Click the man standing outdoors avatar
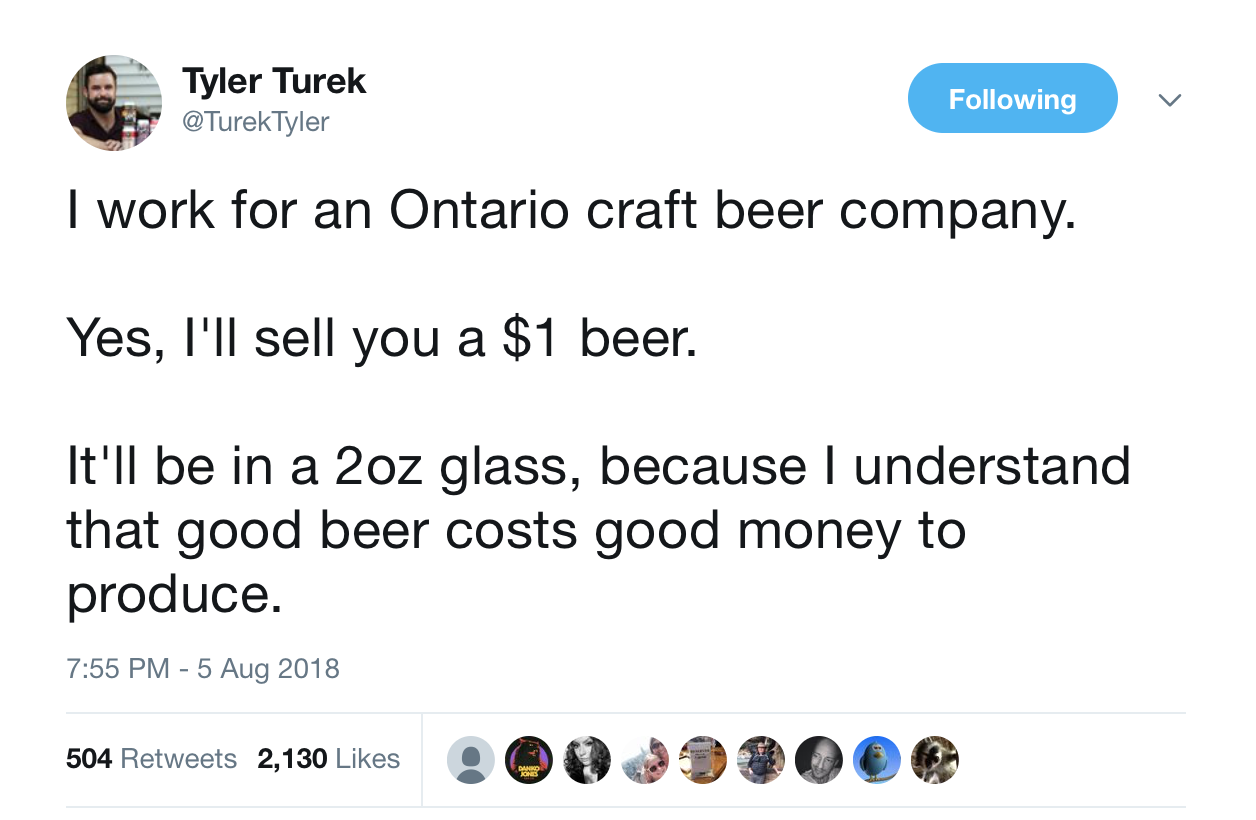Image resolution: width=1256 pixels, height=820 pixels. click(760, 760)
